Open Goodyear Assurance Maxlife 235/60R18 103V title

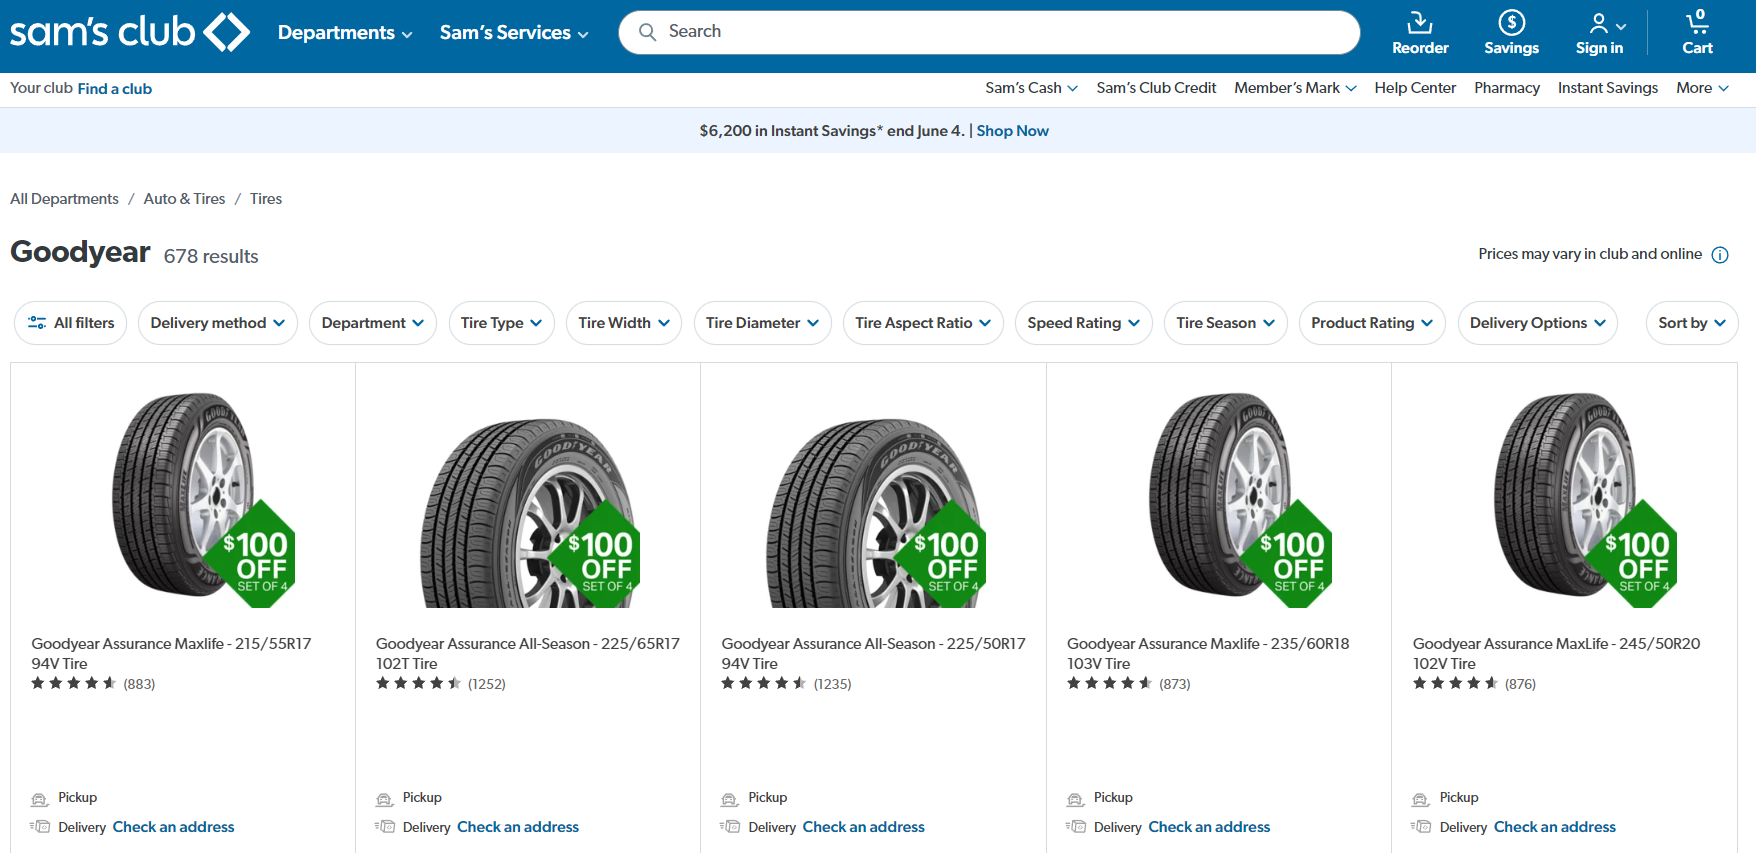point(1208,654)
